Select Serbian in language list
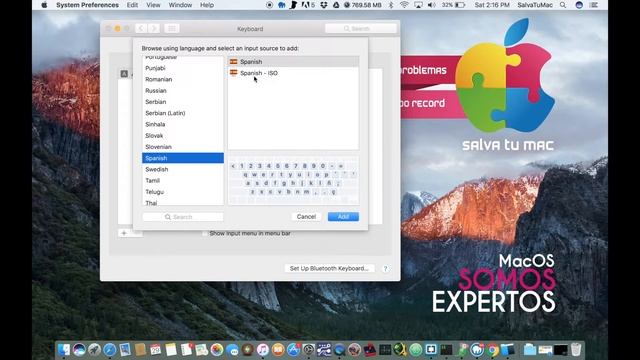The height and width of the screenshot is (360, 640). point(183,102)
